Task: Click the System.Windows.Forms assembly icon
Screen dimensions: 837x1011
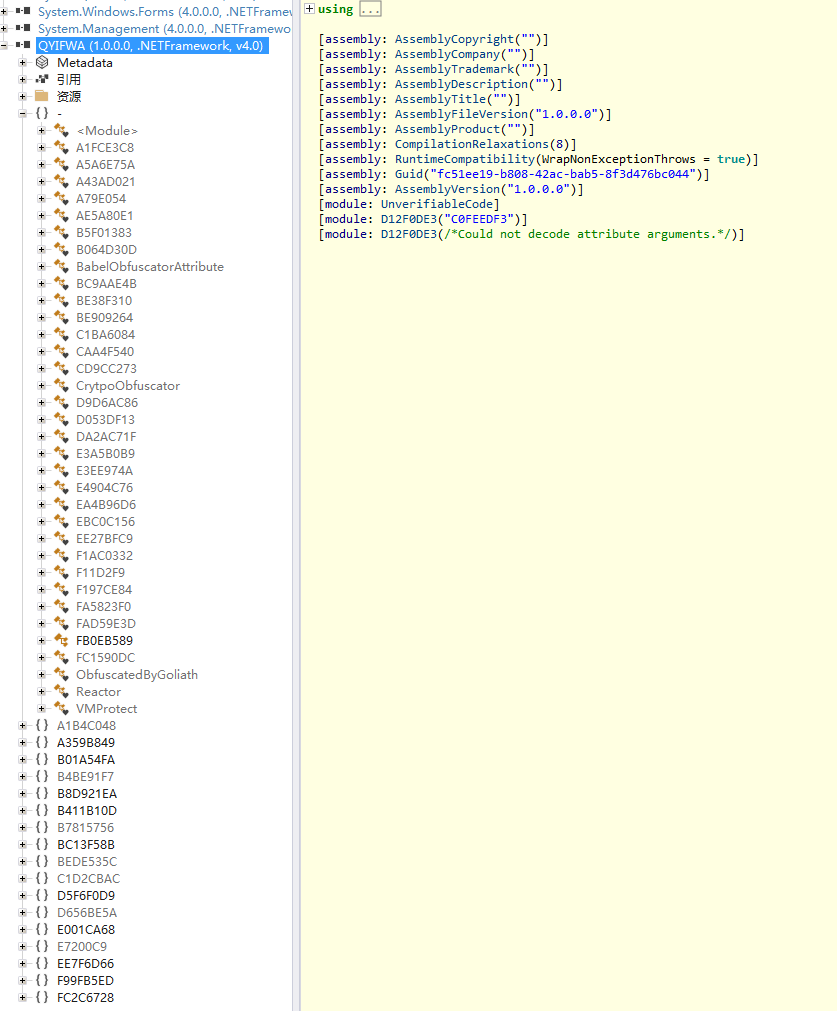Action: click(23, 11)
